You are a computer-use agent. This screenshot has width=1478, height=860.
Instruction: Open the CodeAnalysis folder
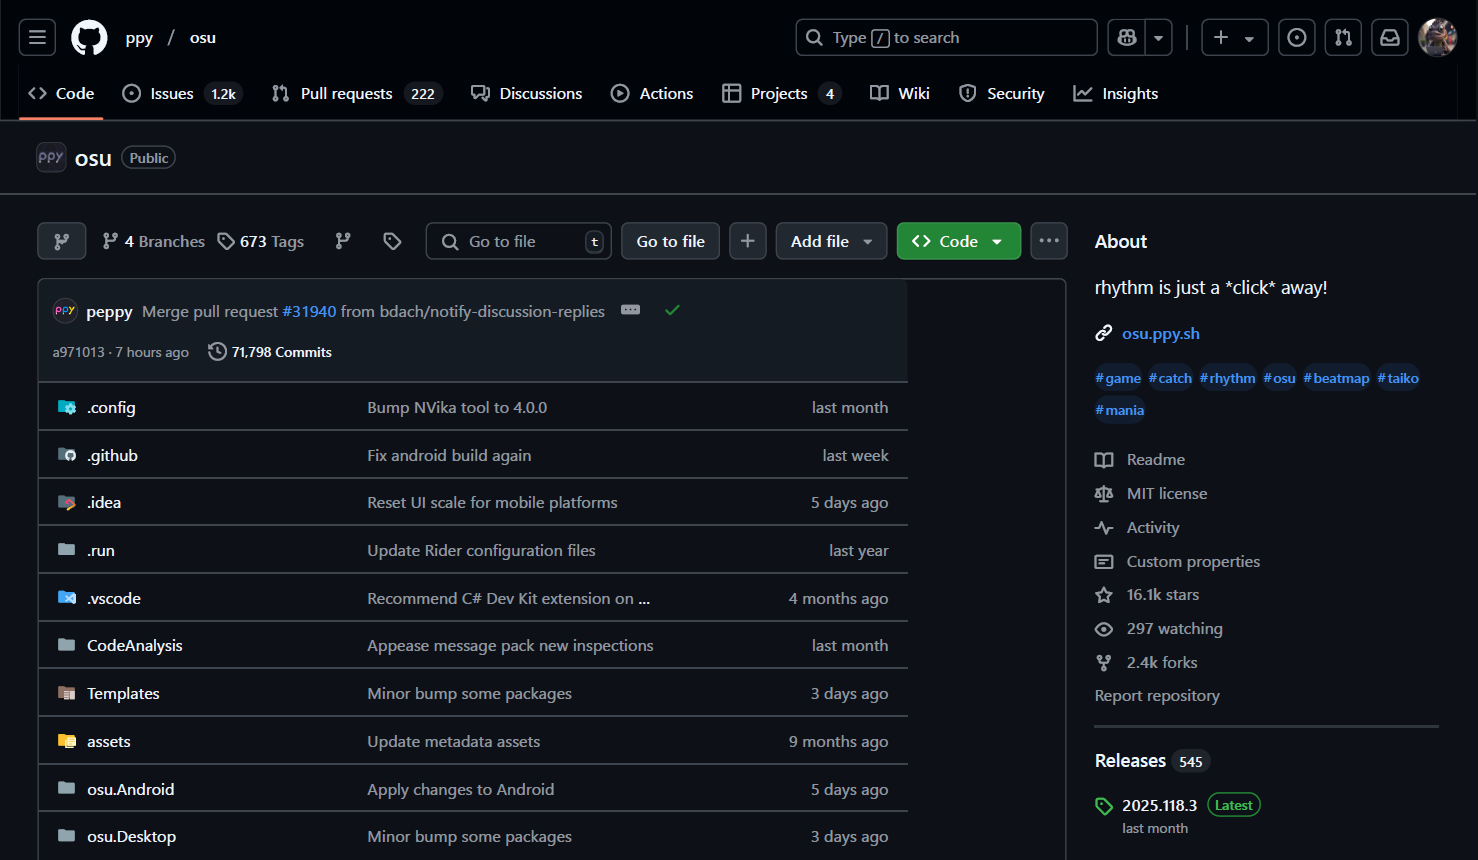[x=135, y=645]
